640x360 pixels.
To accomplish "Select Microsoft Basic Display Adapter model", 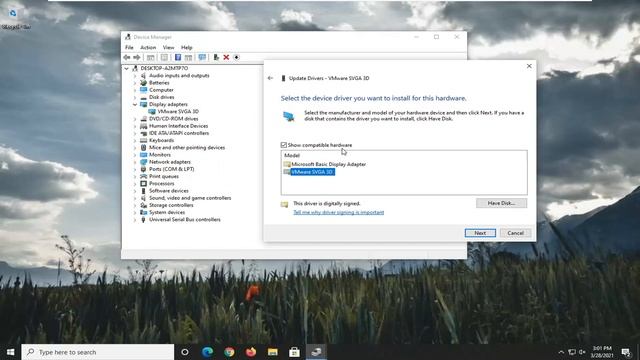I will [329, 164].
